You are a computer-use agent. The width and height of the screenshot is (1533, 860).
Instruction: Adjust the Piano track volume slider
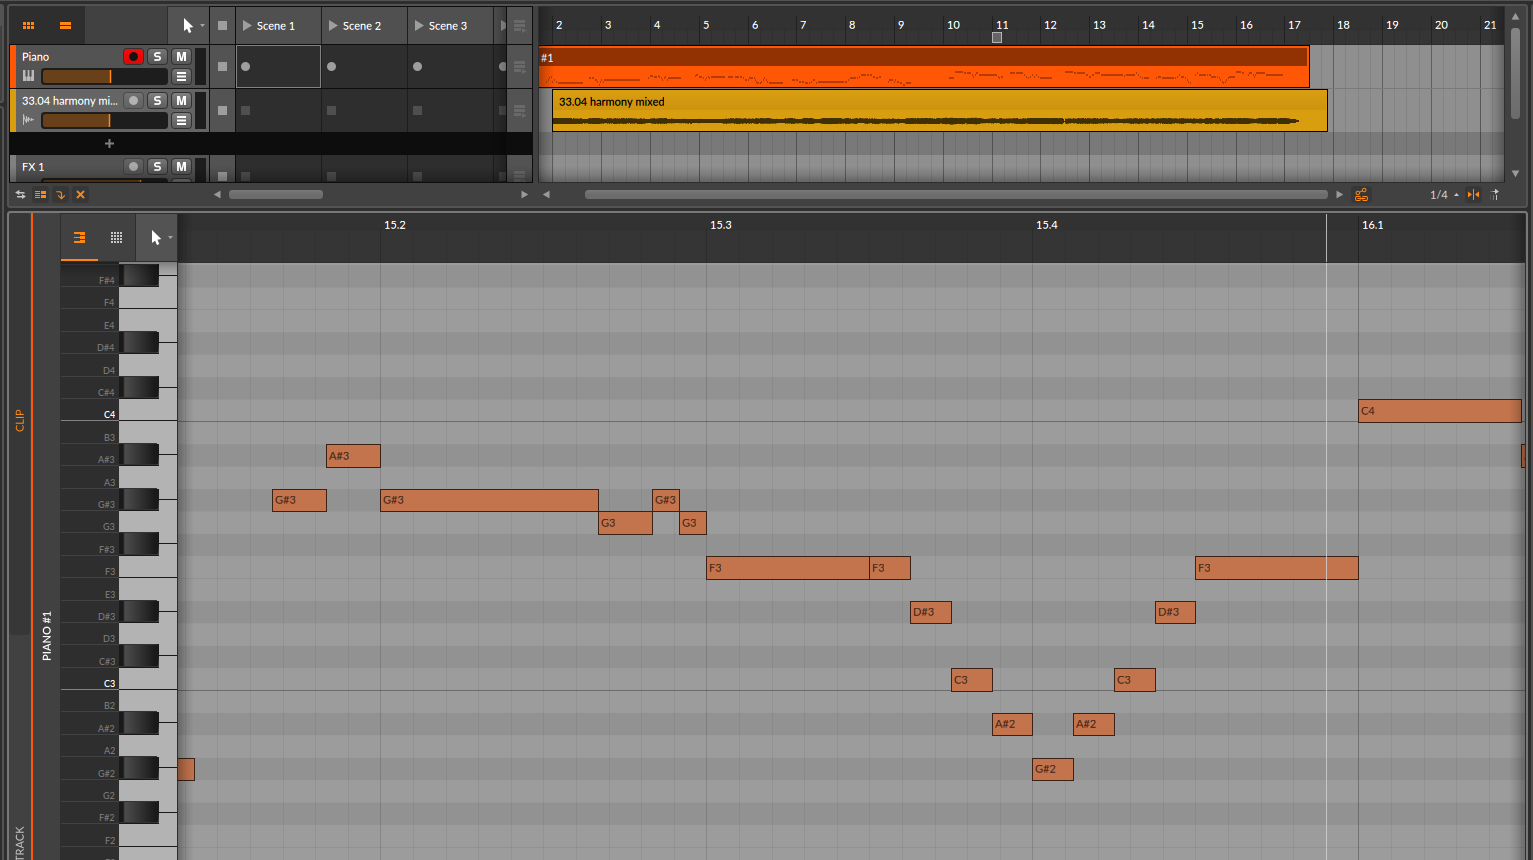click(x=104, y=77)
